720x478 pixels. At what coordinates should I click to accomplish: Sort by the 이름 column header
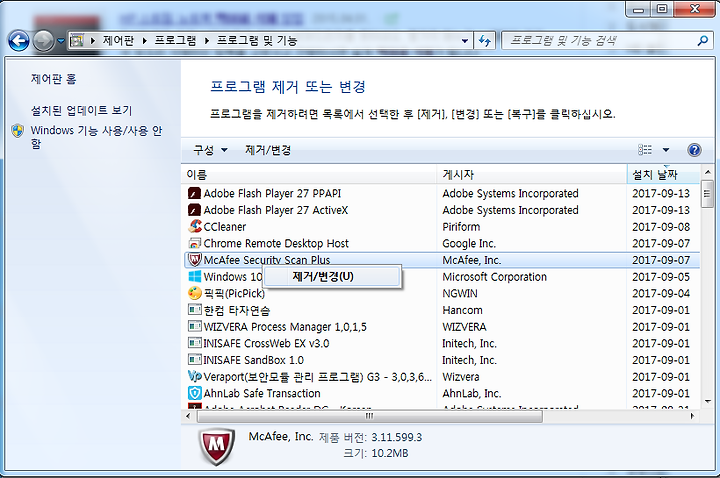309,174
